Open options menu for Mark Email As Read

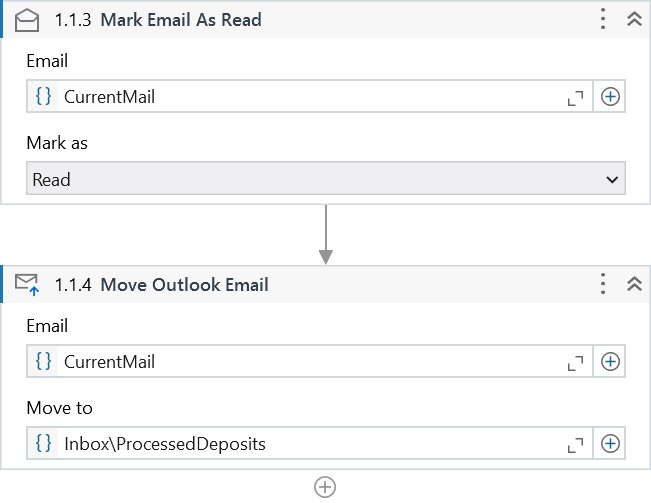[603, 19]
